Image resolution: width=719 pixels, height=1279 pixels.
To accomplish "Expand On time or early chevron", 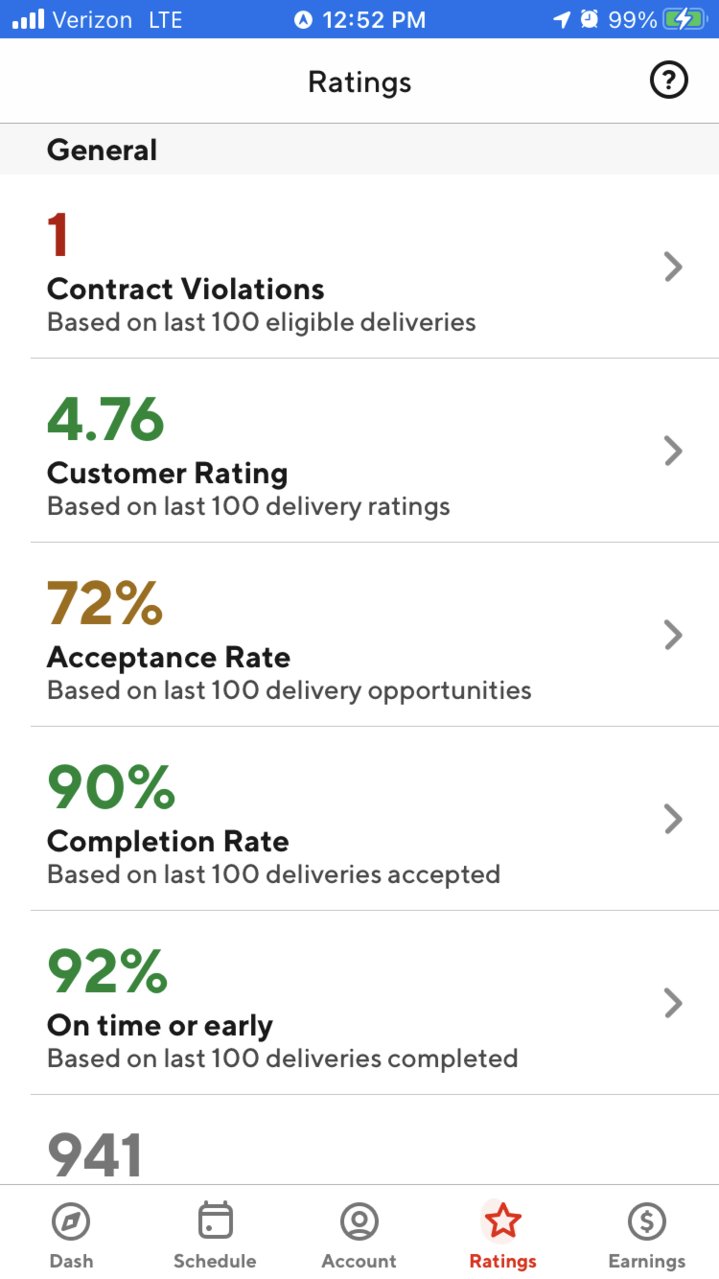I will (x=673, y=1003).
